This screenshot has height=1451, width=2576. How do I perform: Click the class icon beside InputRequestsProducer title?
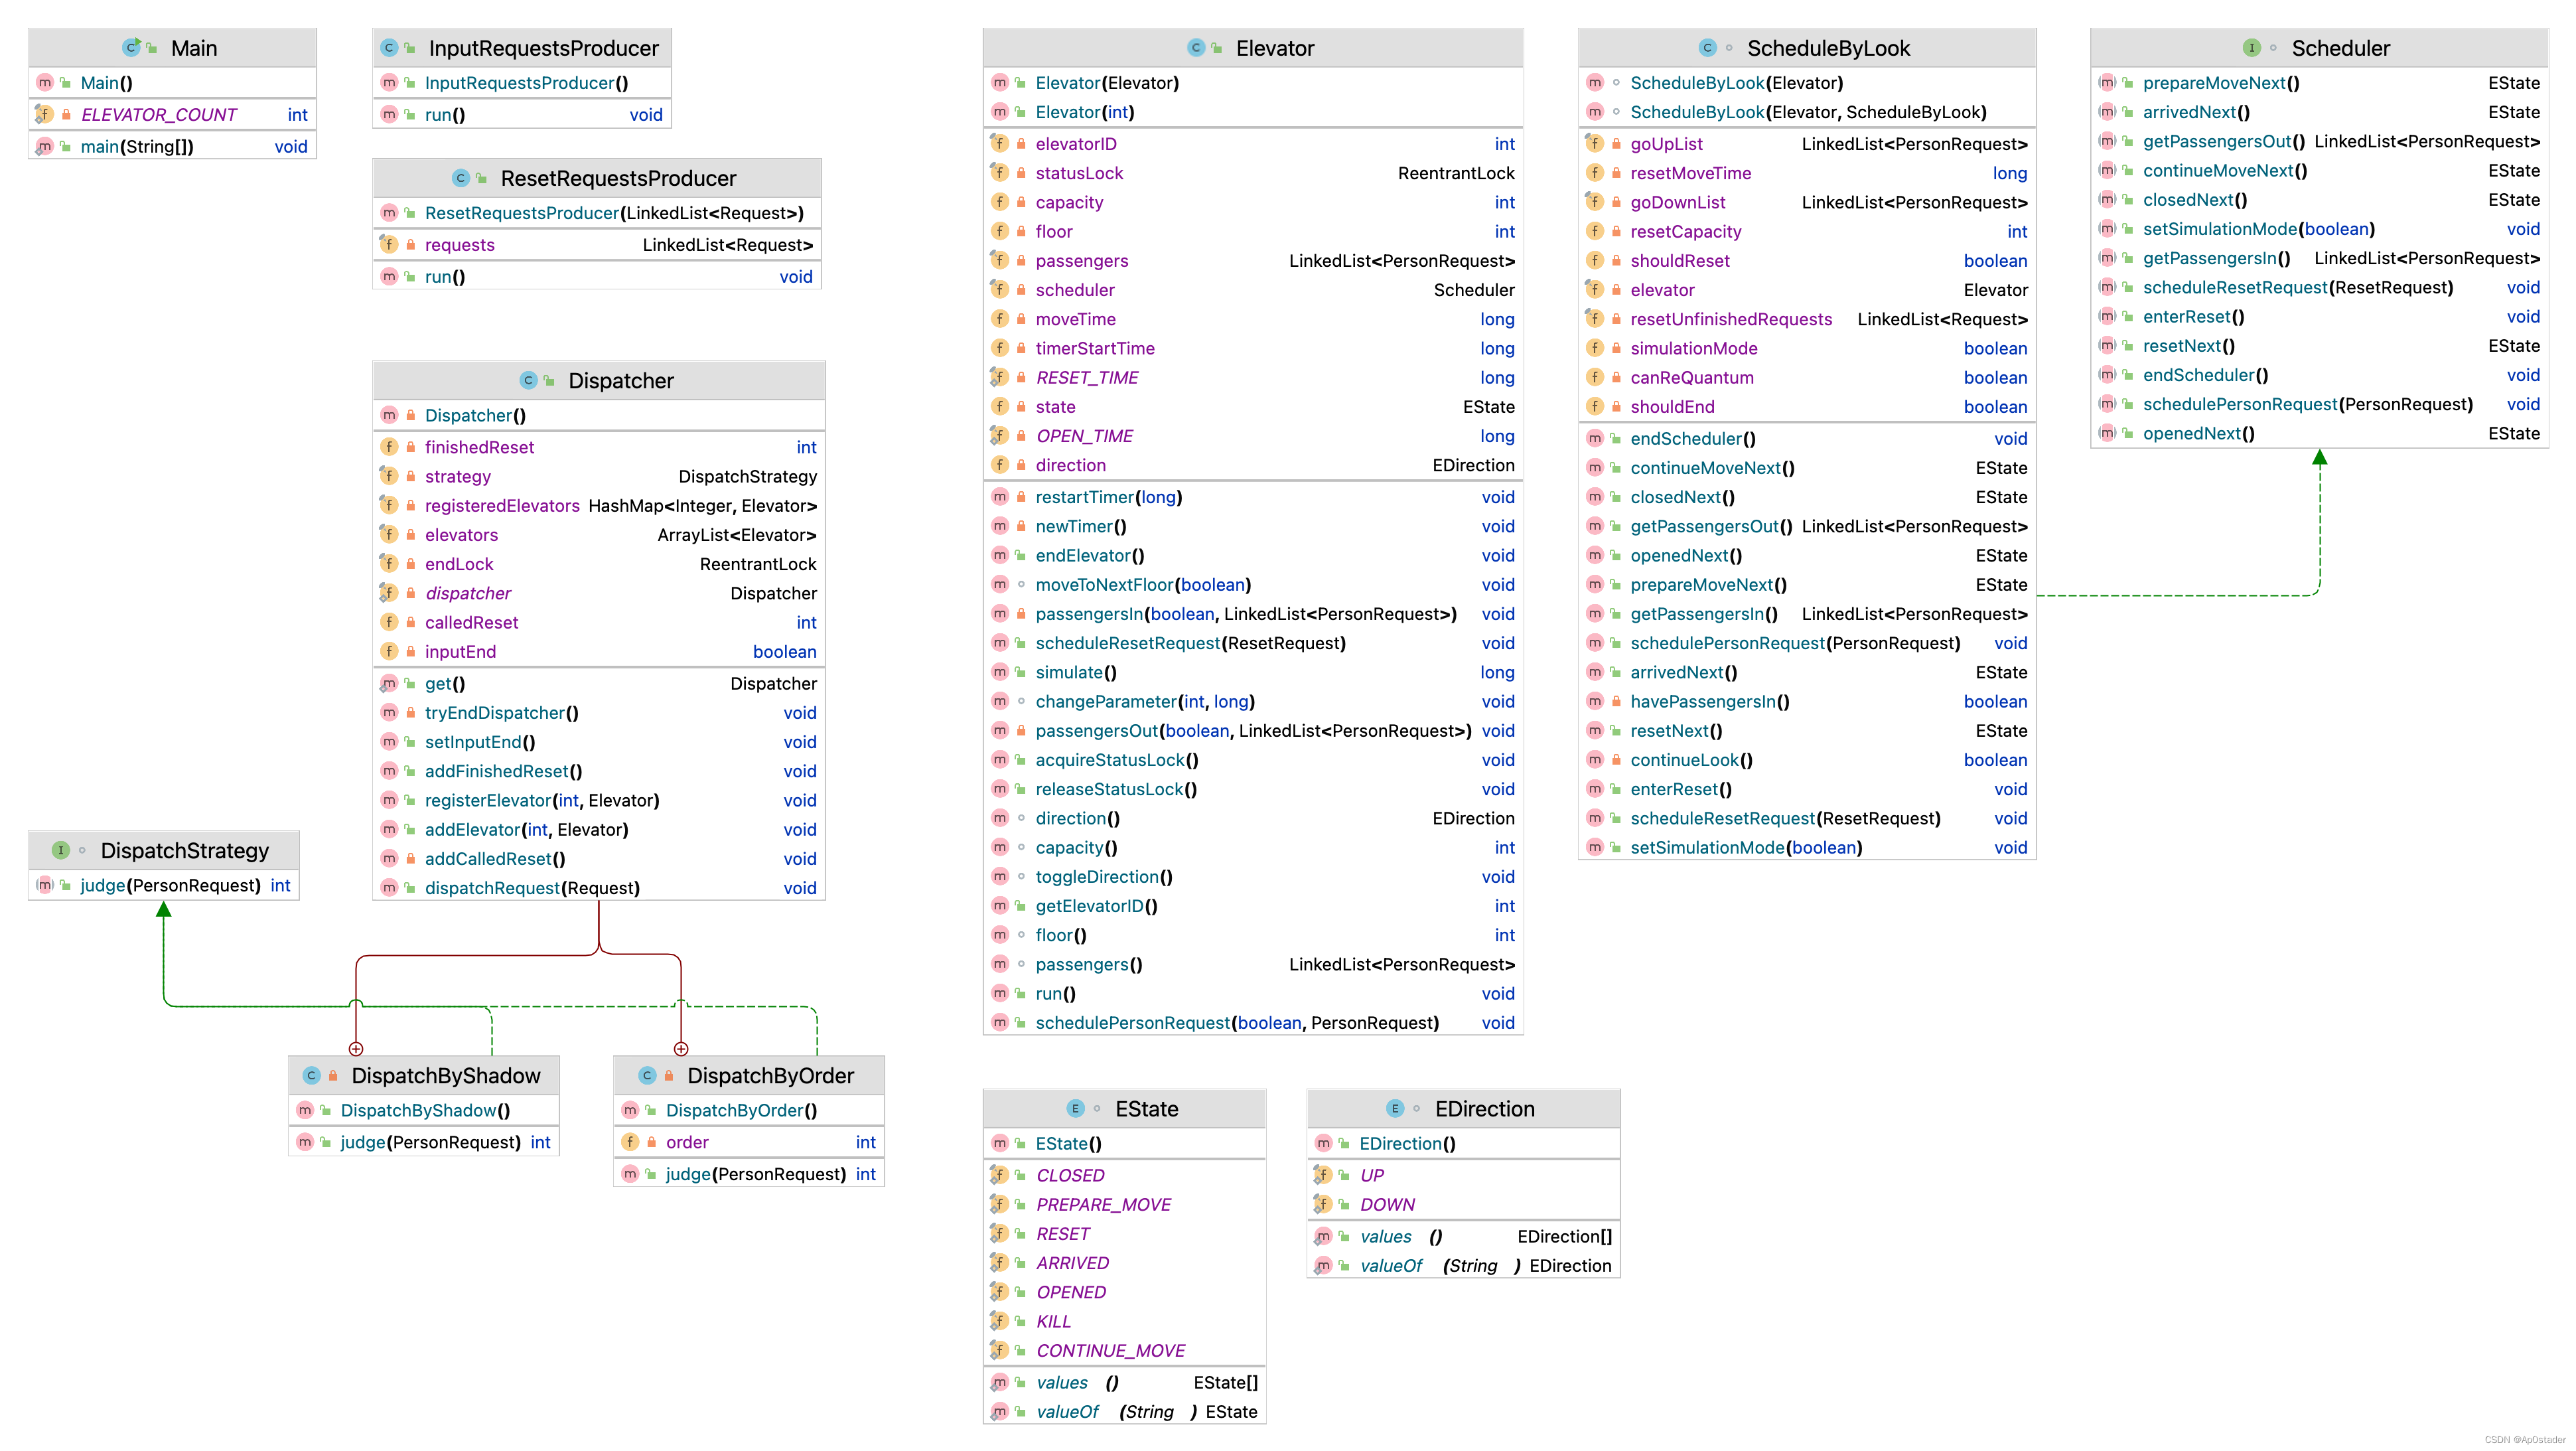pos(390,48)
